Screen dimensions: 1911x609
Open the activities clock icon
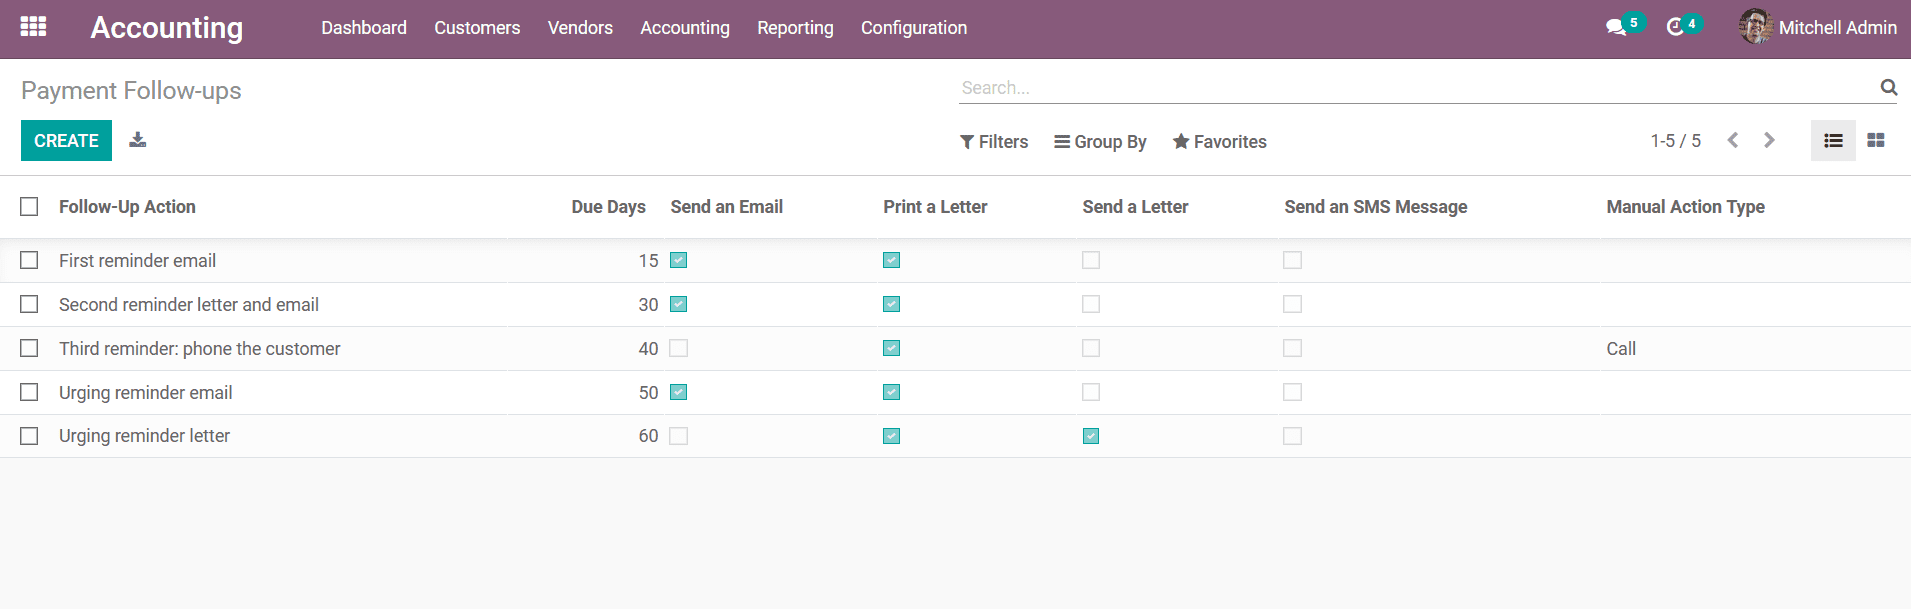1676,27
